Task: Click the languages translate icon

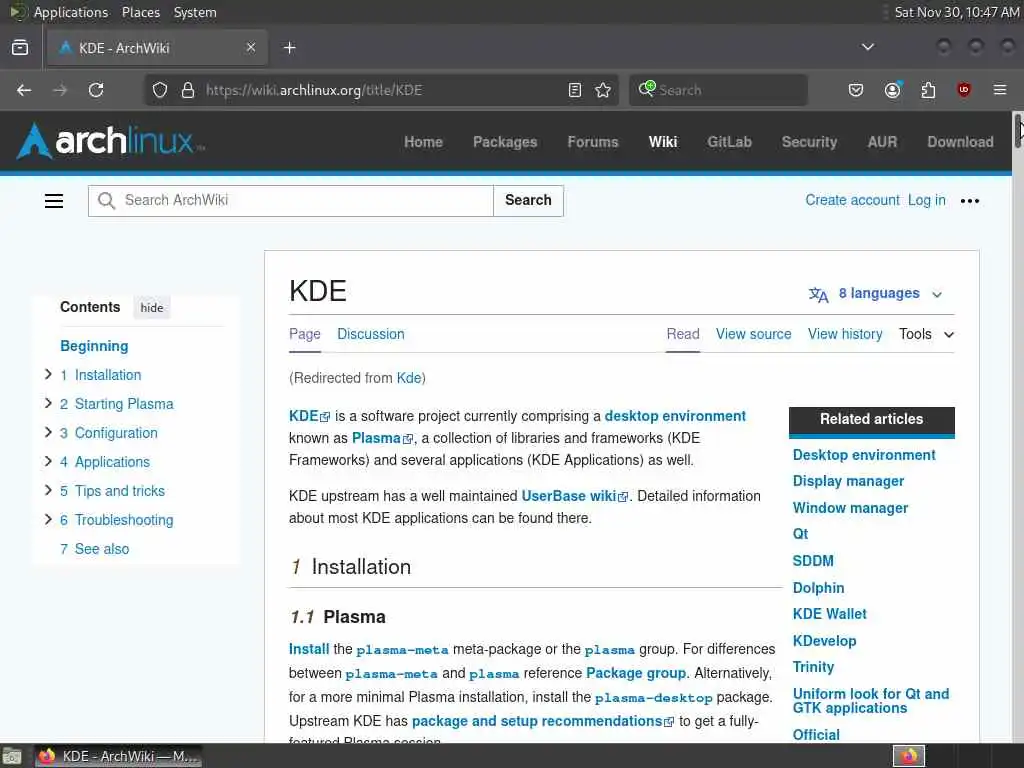Action: [x=818, y=295]
